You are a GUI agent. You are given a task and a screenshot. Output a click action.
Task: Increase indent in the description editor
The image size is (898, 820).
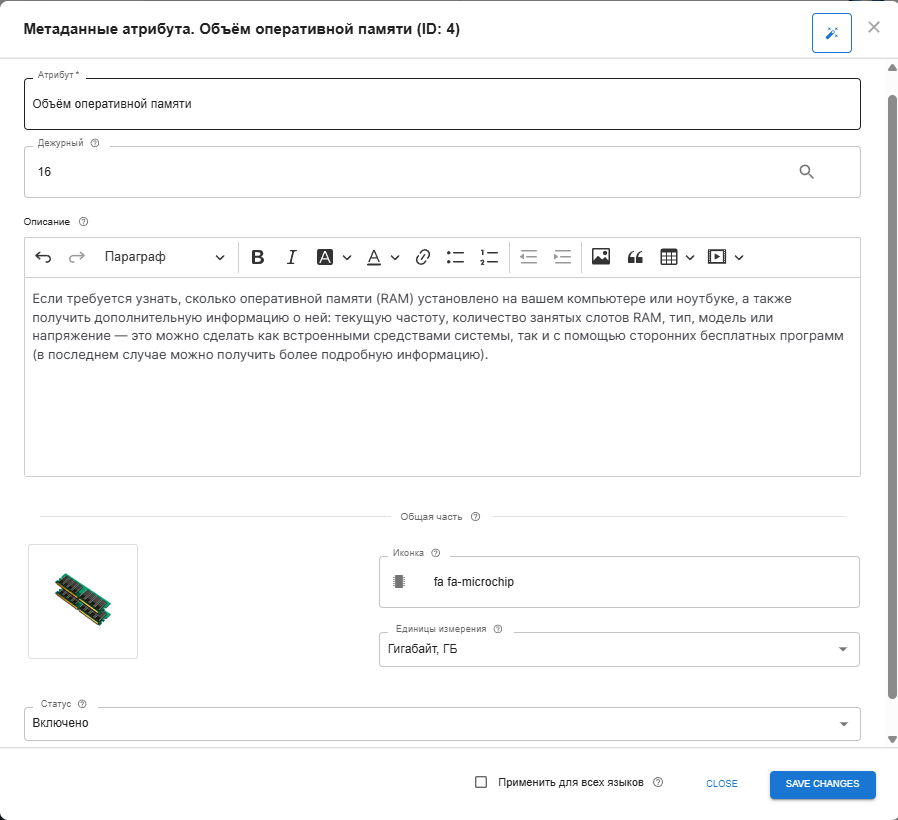561,257
